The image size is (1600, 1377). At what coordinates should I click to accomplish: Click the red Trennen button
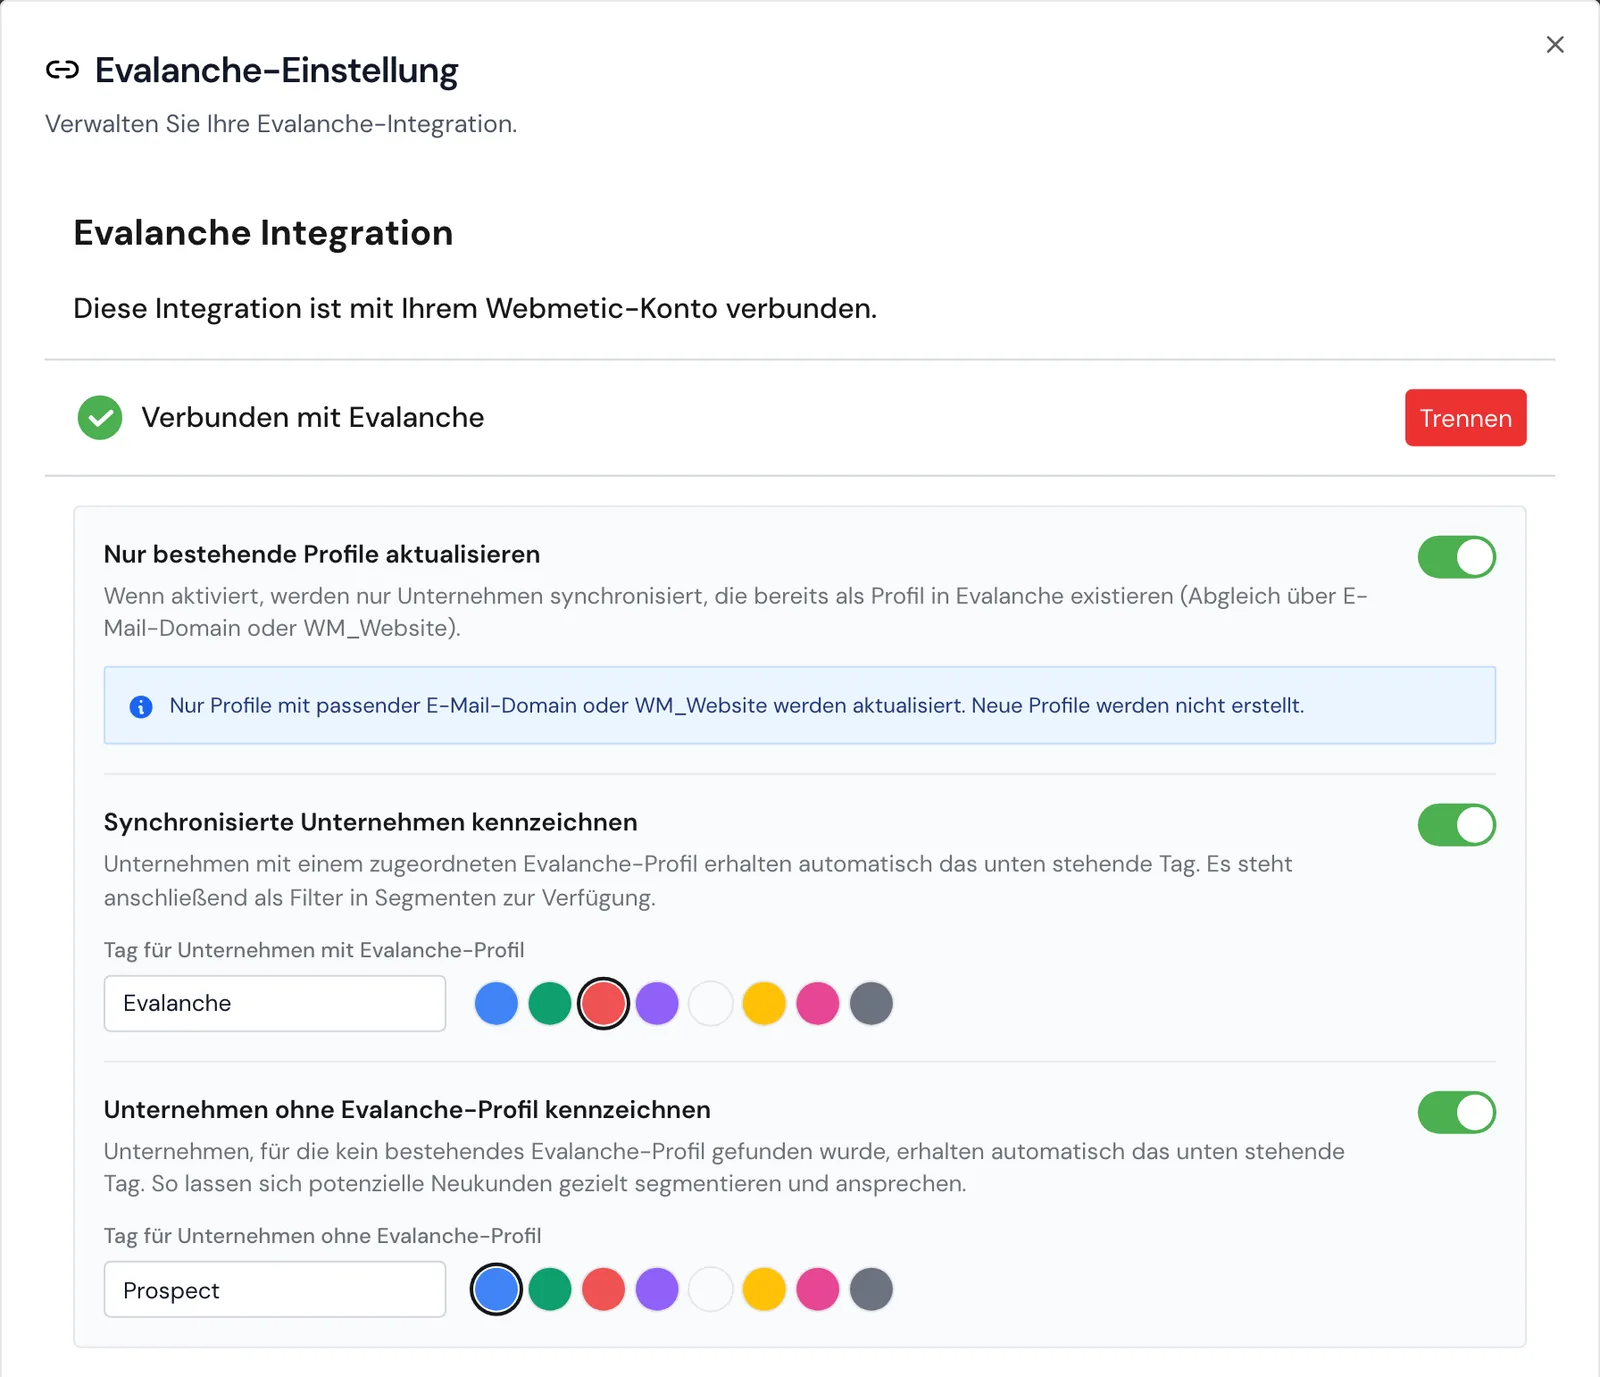pyautogui.click(x=1465, y=418)
